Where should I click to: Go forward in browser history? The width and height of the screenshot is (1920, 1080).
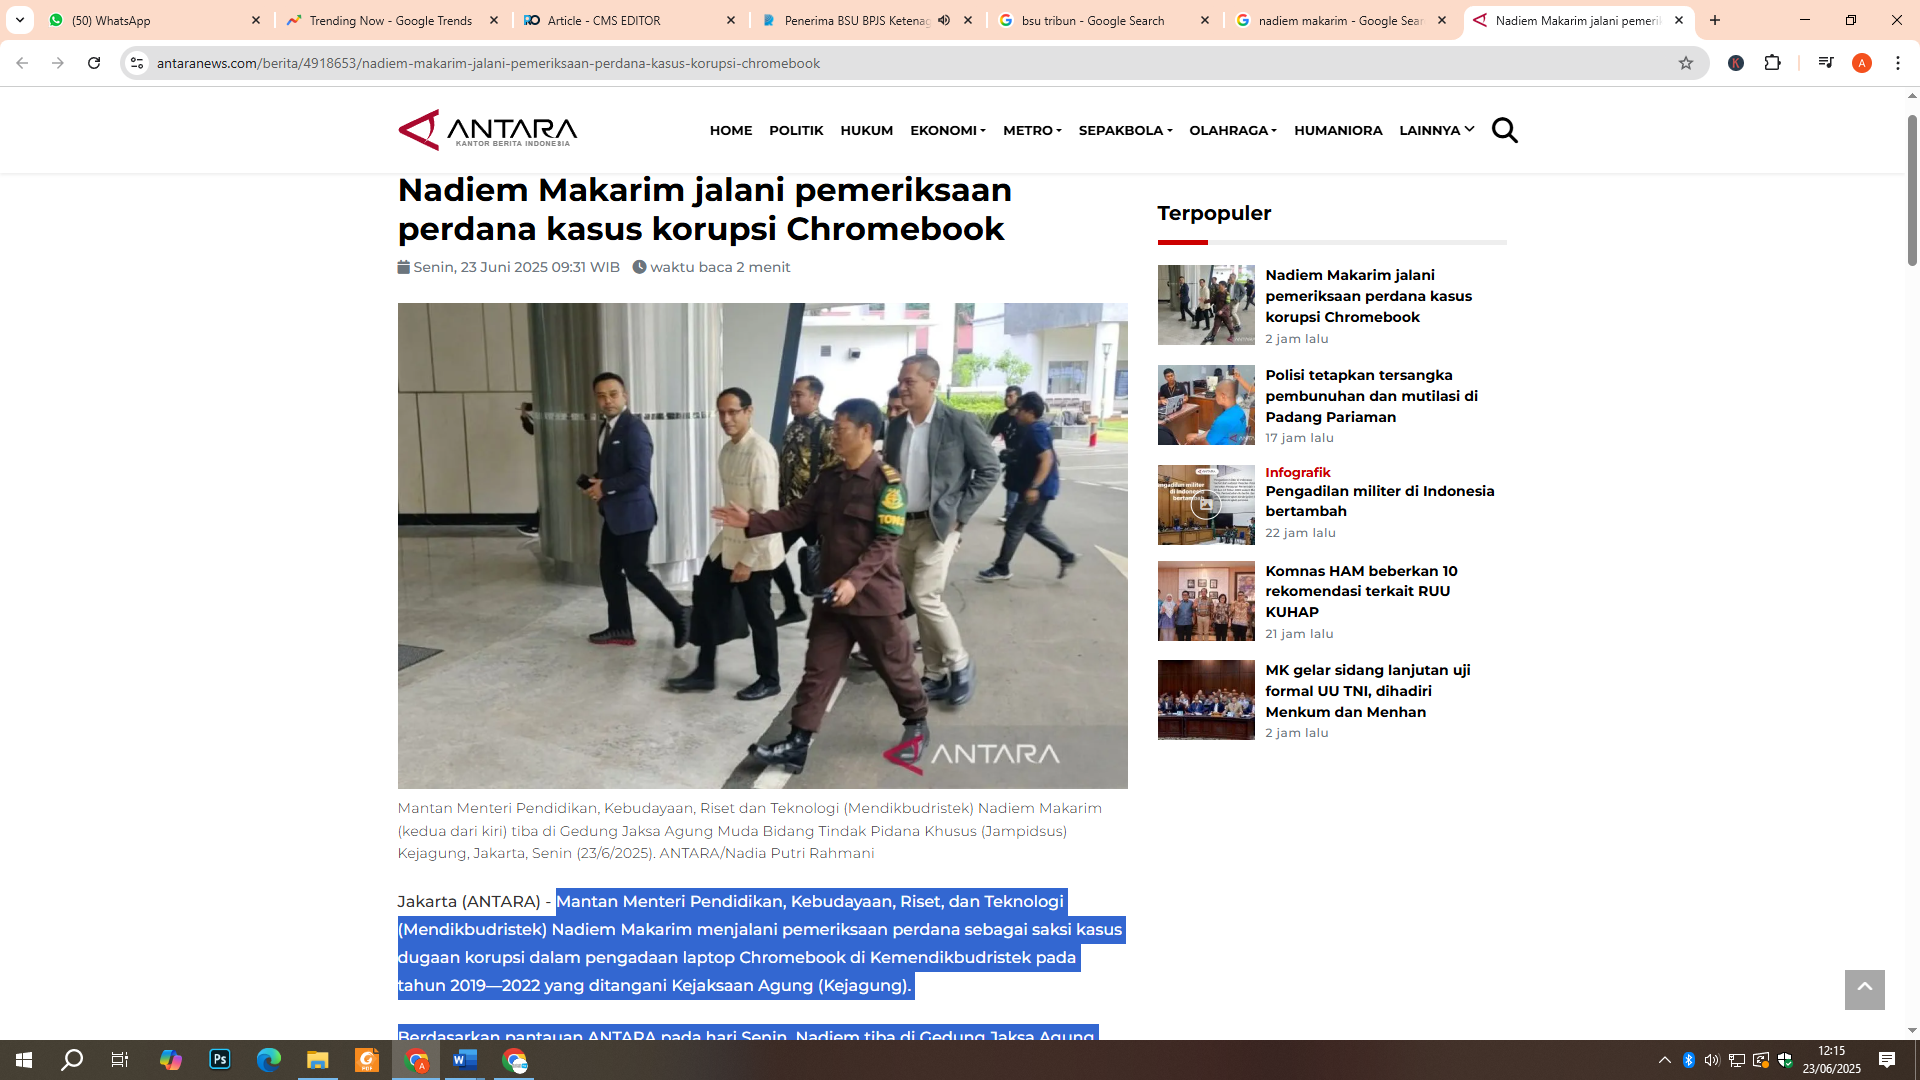click(58, 63)
